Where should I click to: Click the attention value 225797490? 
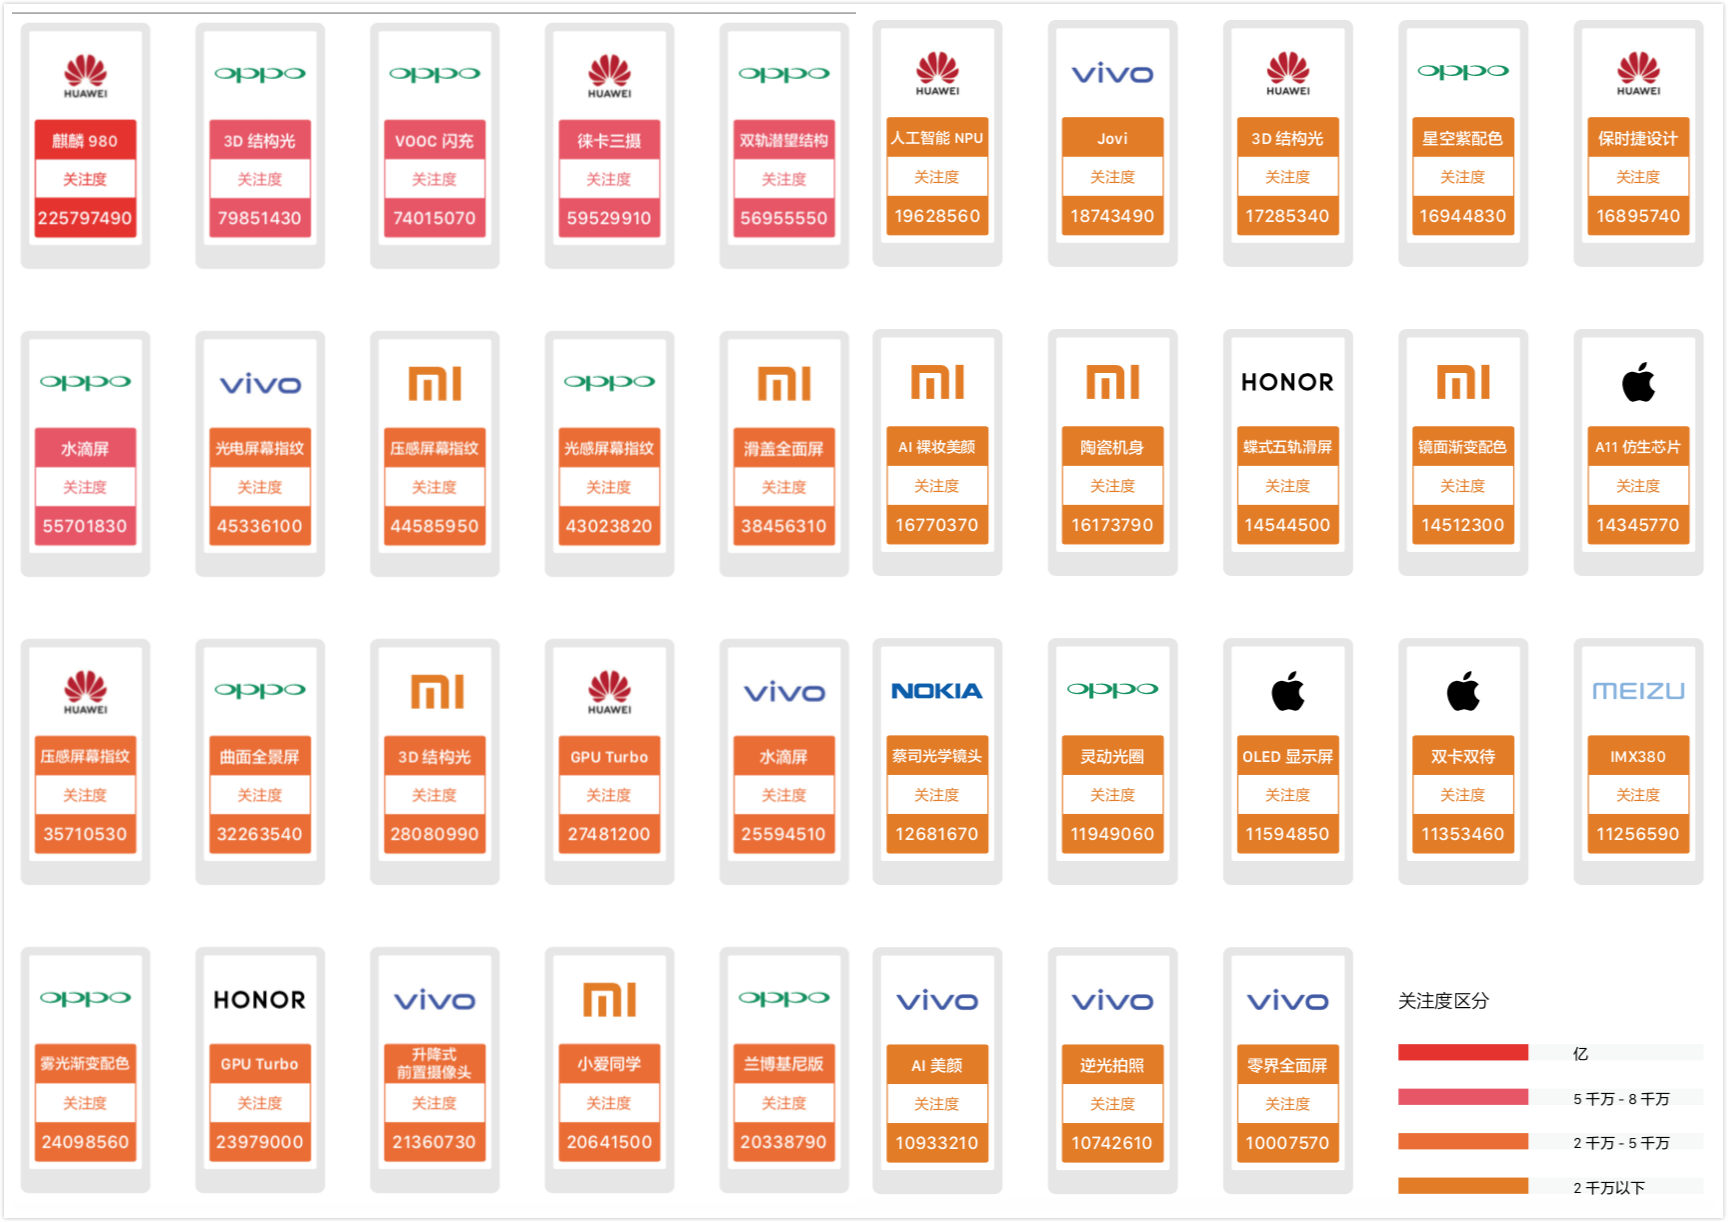click(85, 218)
